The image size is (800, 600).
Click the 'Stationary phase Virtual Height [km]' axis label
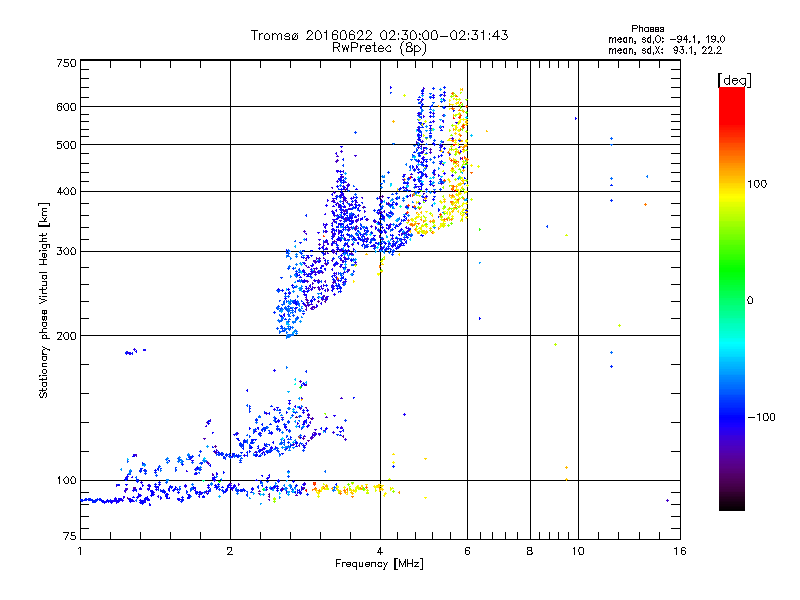coord(44,300)
